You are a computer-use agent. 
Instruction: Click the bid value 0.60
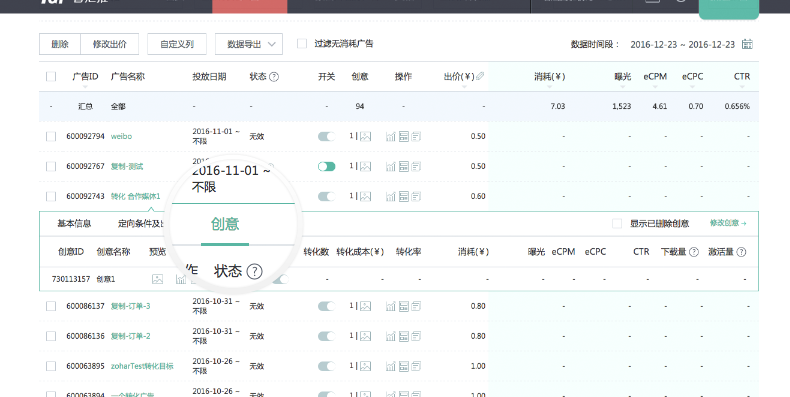(x=478, y=196)
